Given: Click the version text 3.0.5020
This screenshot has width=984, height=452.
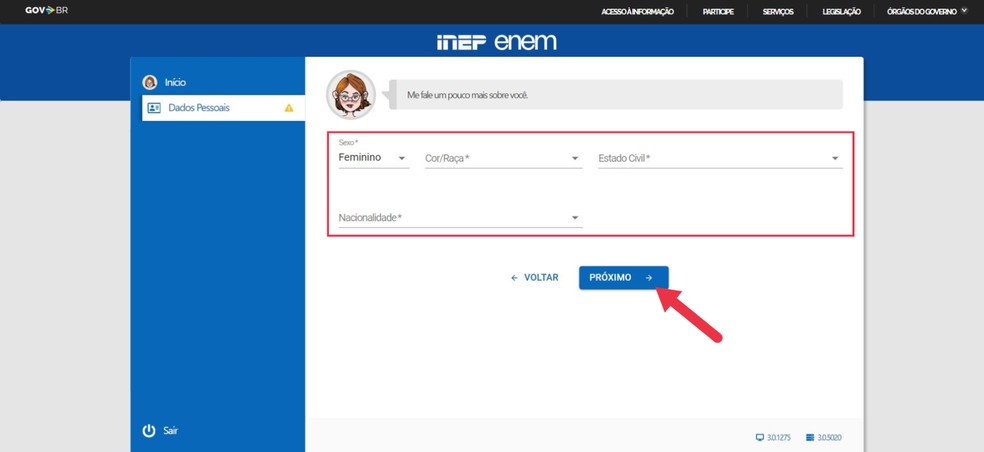Looking at the screenshot, I should [829, 438].
